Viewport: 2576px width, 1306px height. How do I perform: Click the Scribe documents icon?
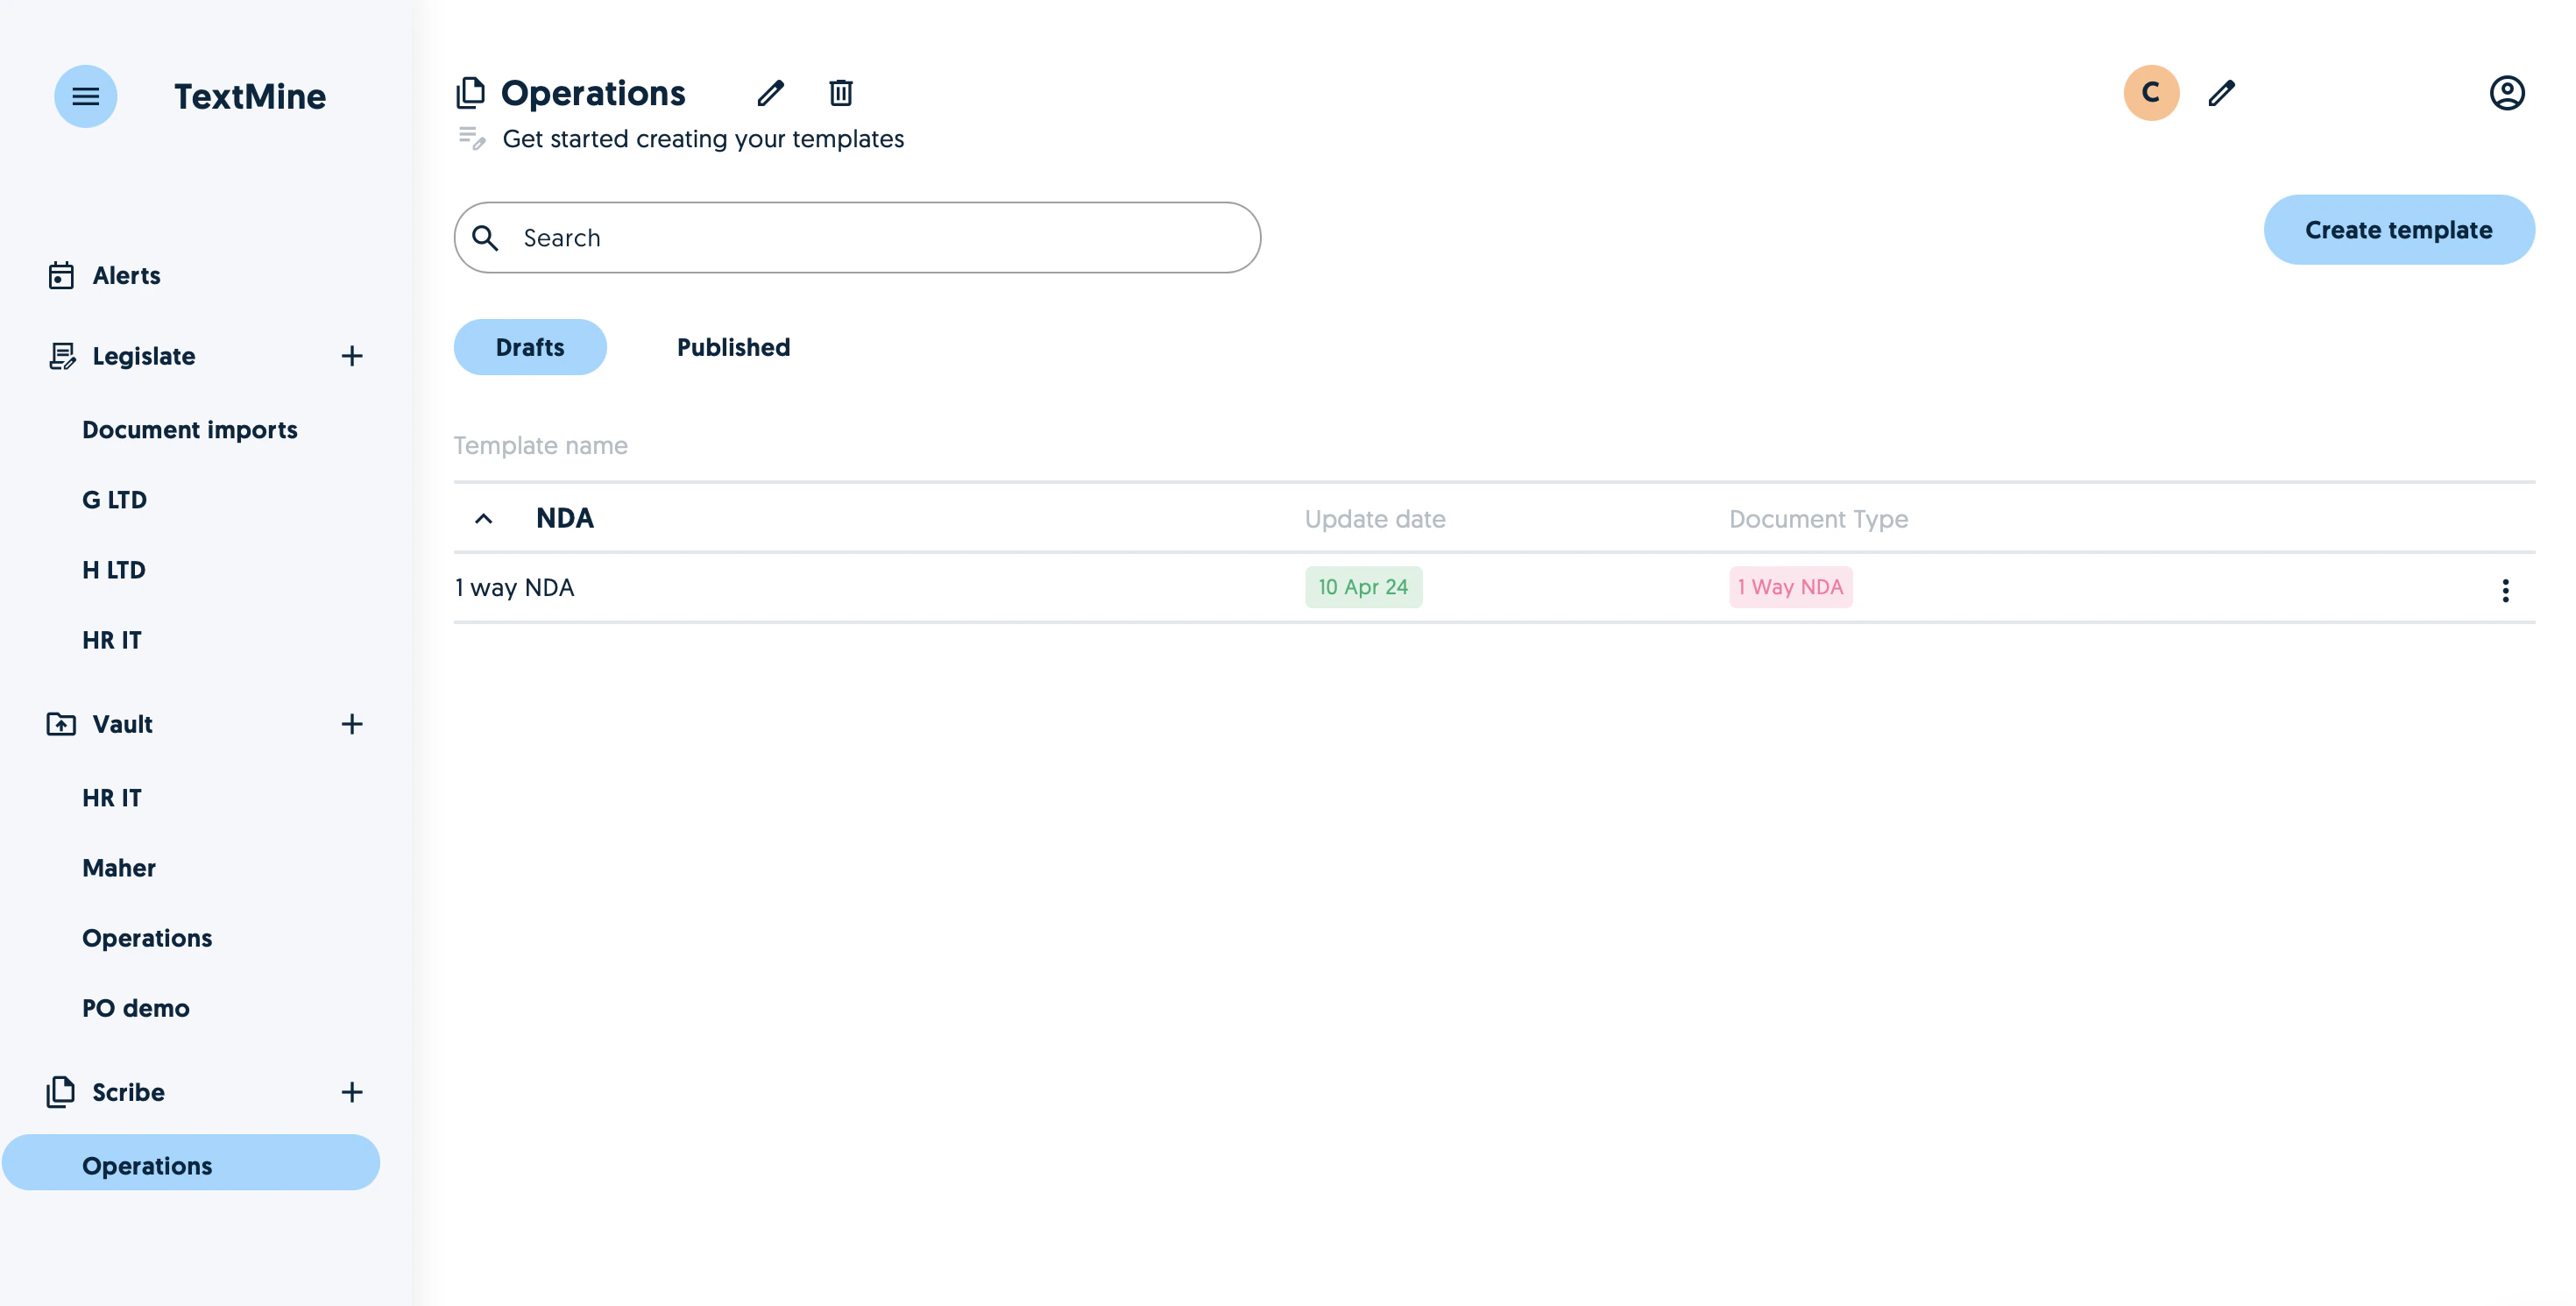click(x=61, y=1092)
